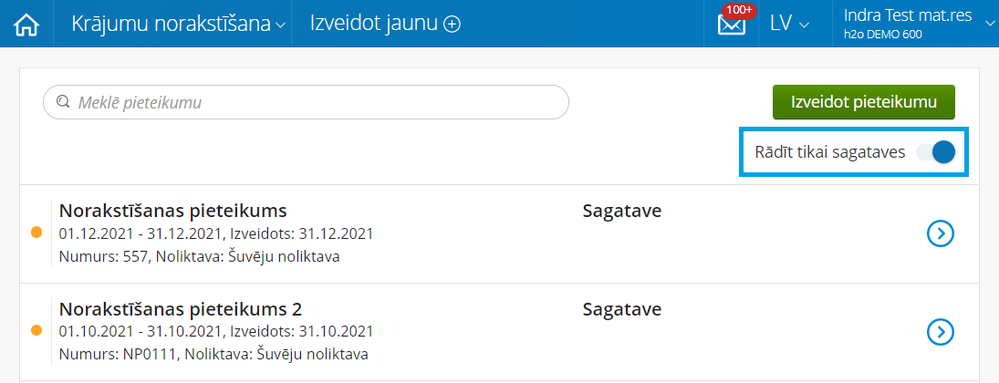999x383 pixels.
Task: Click in the Meklē pieteikumu search field
Action: 306,102
